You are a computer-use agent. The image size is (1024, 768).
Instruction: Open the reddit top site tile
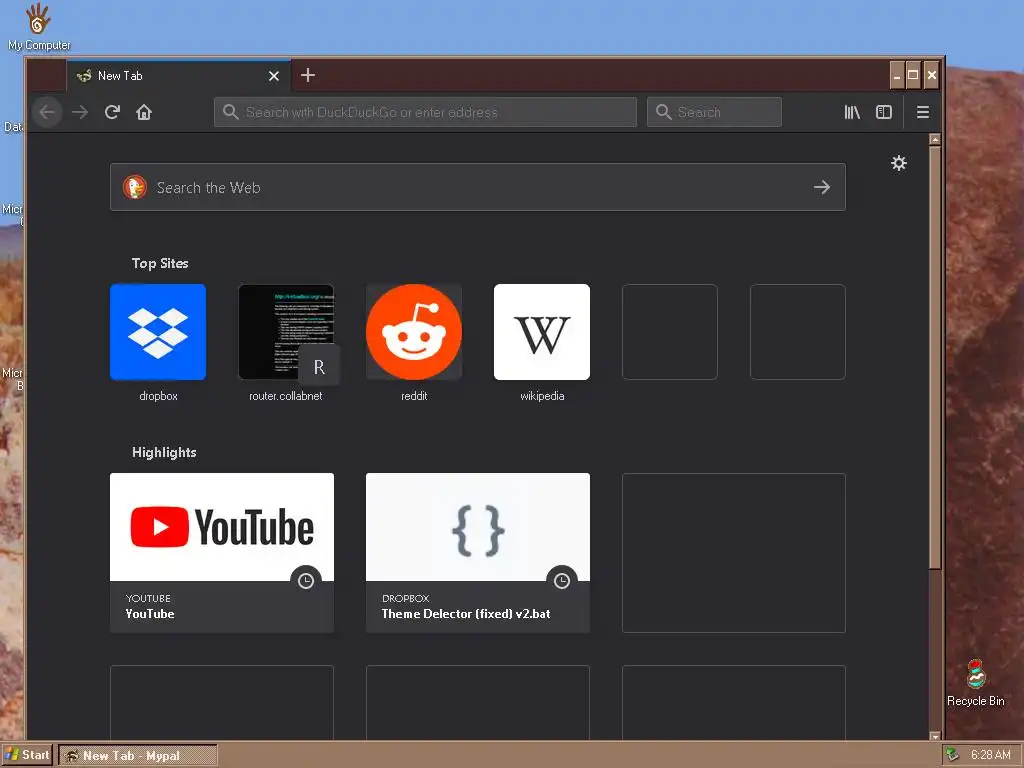[x=414, y=332]
